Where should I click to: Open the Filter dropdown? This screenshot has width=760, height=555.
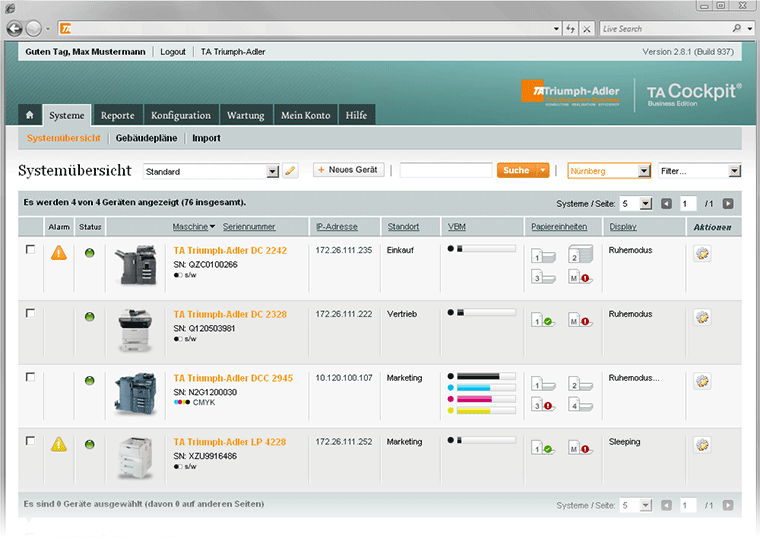(735, 171)
